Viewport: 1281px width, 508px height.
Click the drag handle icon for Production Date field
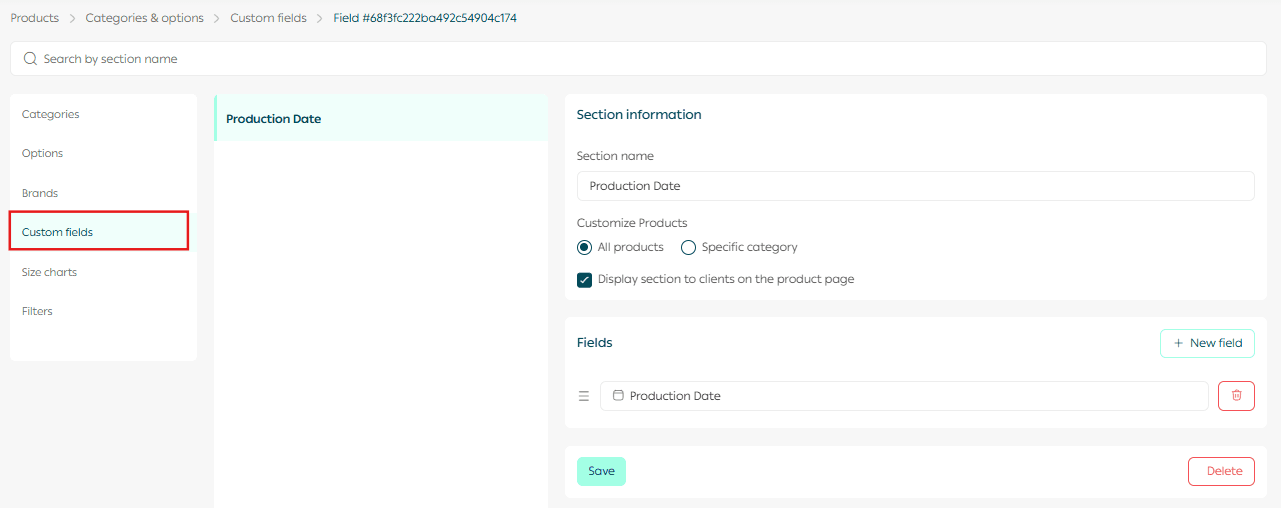point(584,396)
